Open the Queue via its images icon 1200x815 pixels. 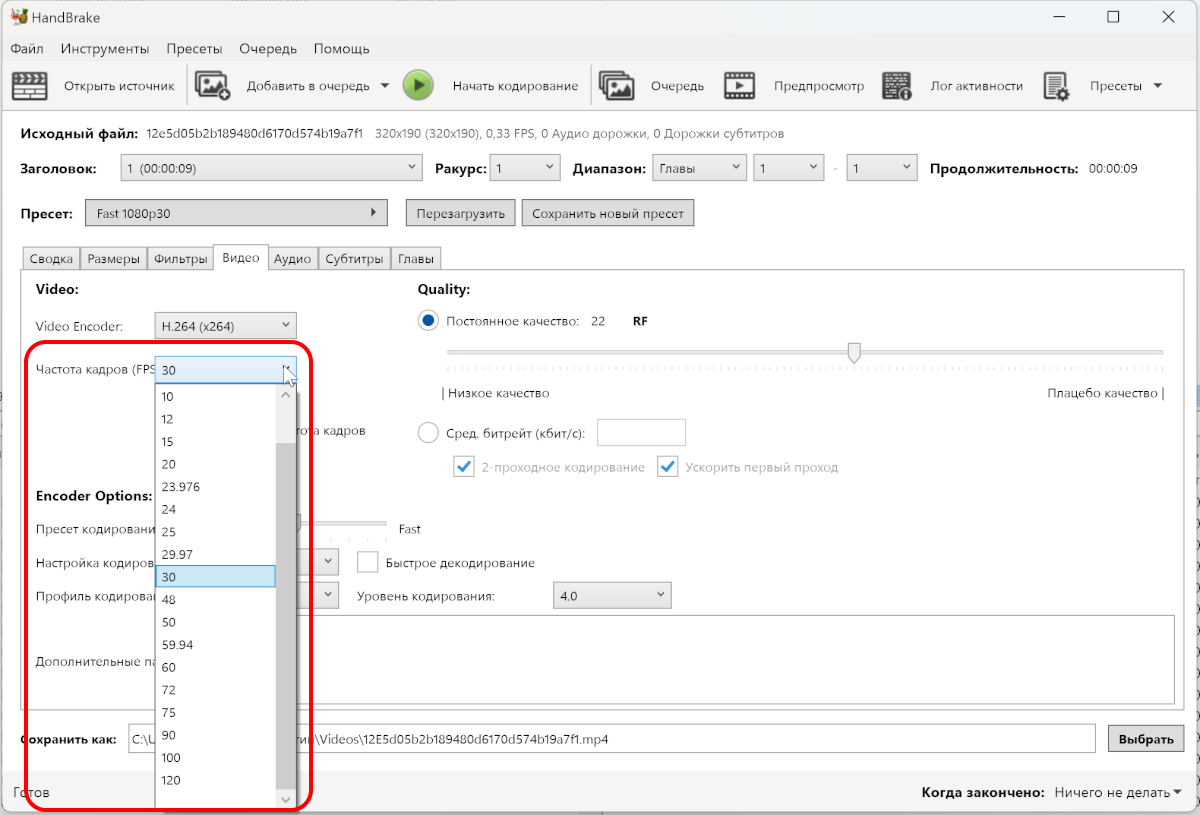tap(617, 86)
